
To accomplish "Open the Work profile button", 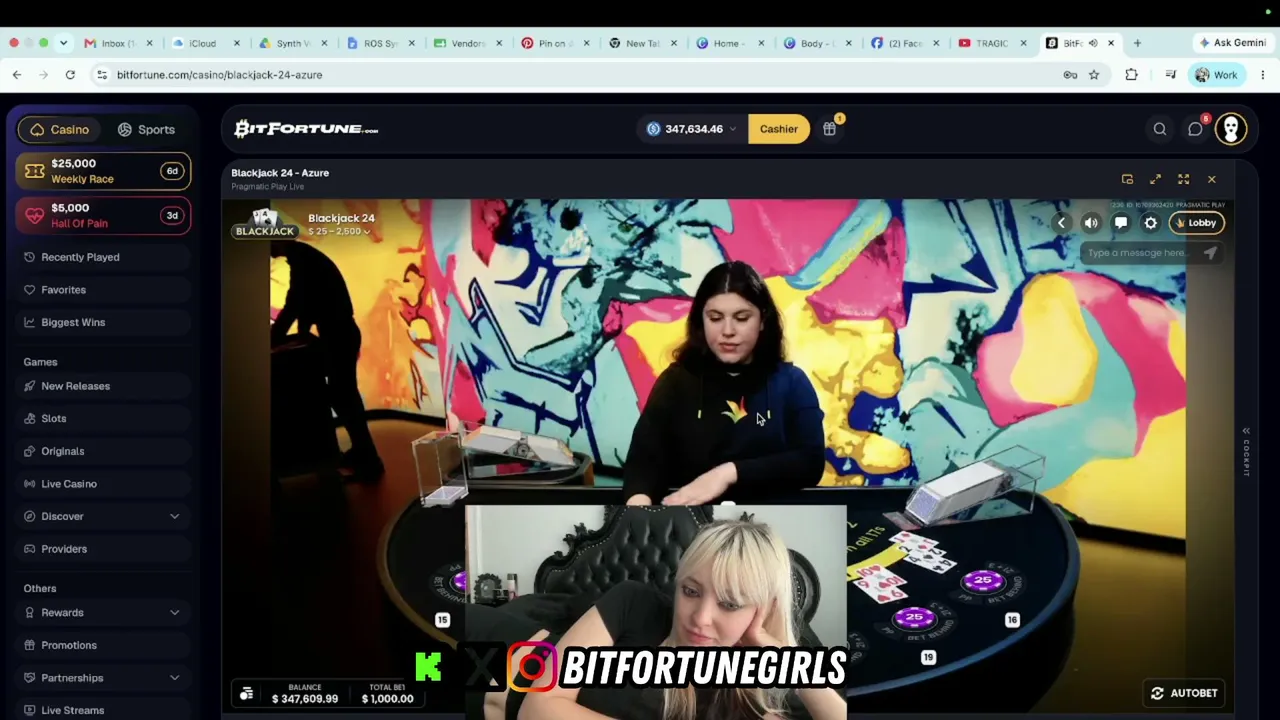I will 1216,75.
